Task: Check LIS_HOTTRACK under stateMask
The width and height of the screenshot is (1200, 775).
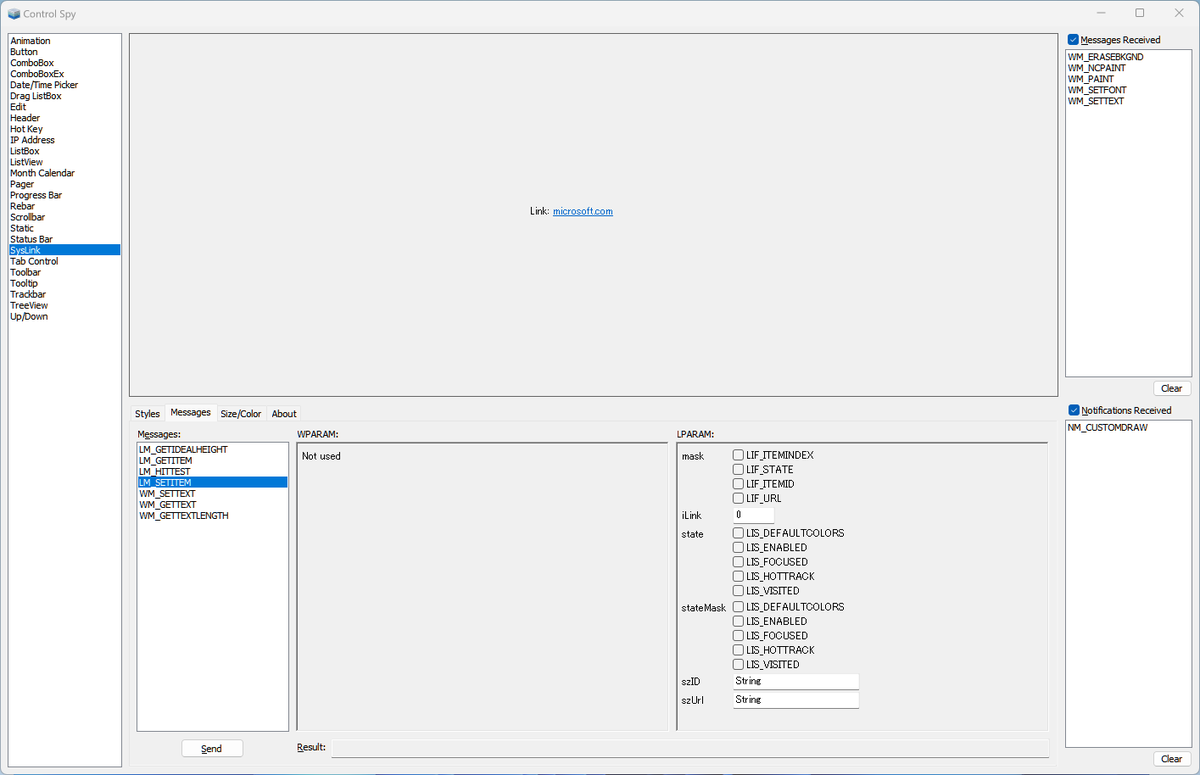Action: point(738,650)
